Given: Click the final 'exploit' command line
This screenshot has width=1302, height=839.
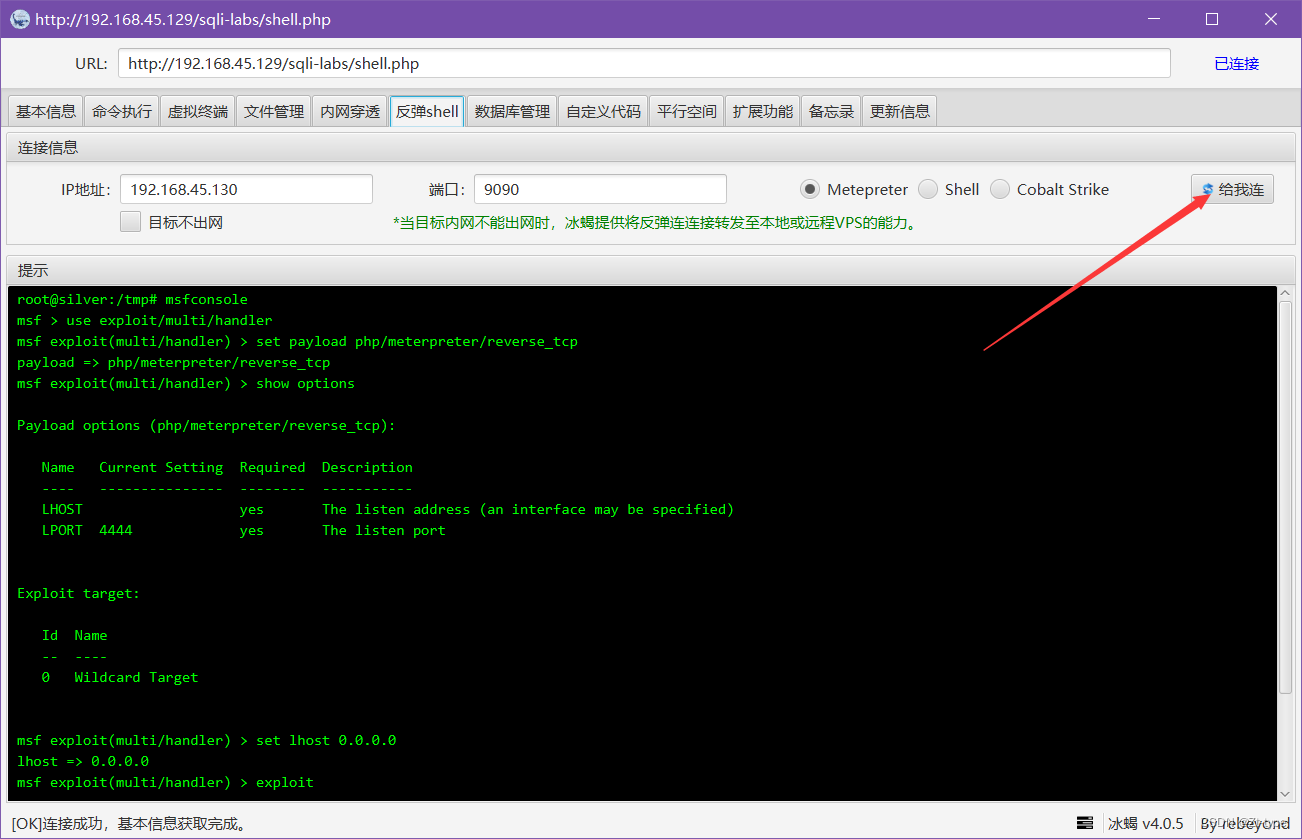Looking at the screenshot, I should 165,782.
